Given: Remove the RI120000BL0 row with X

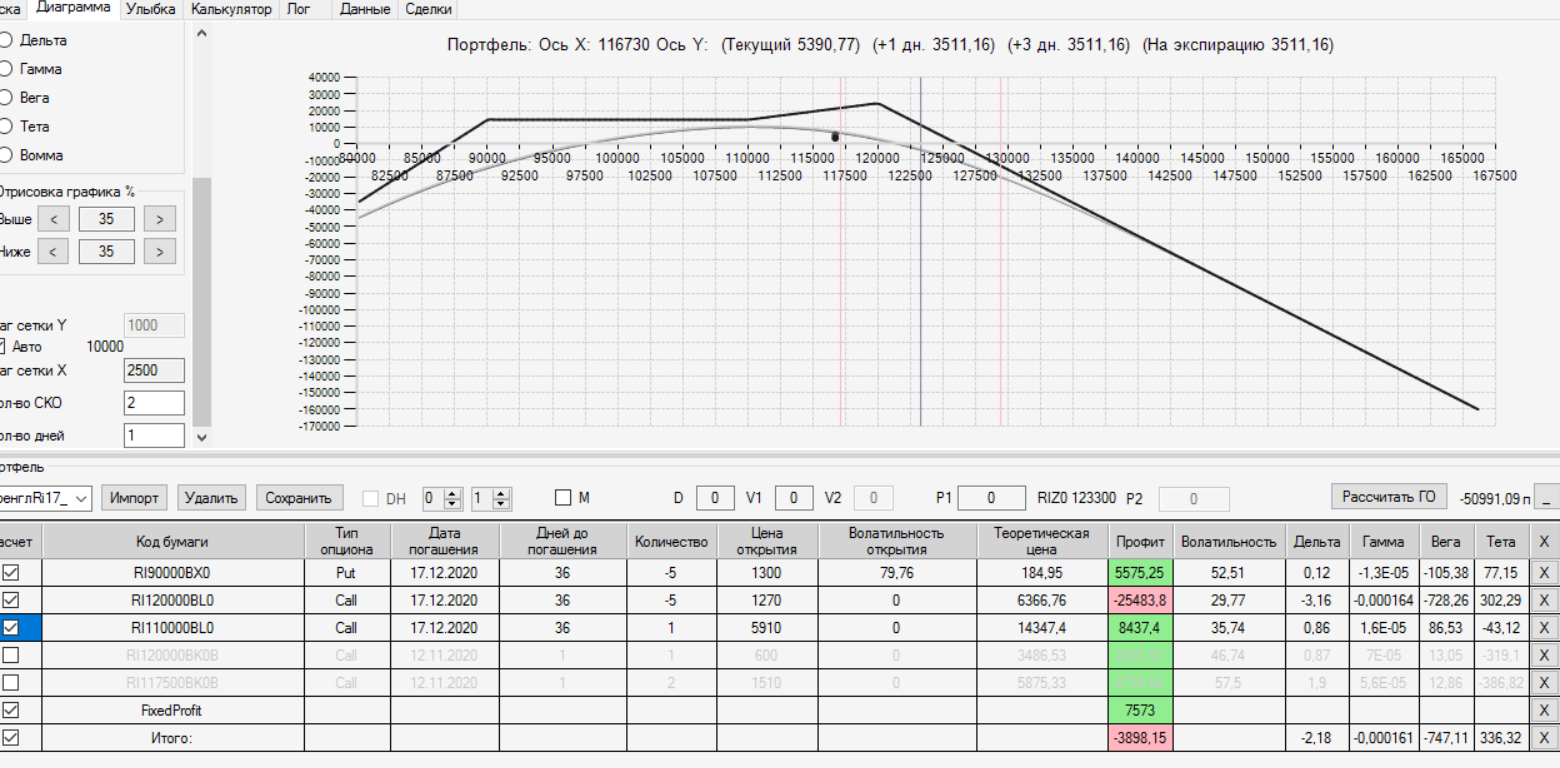Looking at the screenshot, I should coord(1545,601).
